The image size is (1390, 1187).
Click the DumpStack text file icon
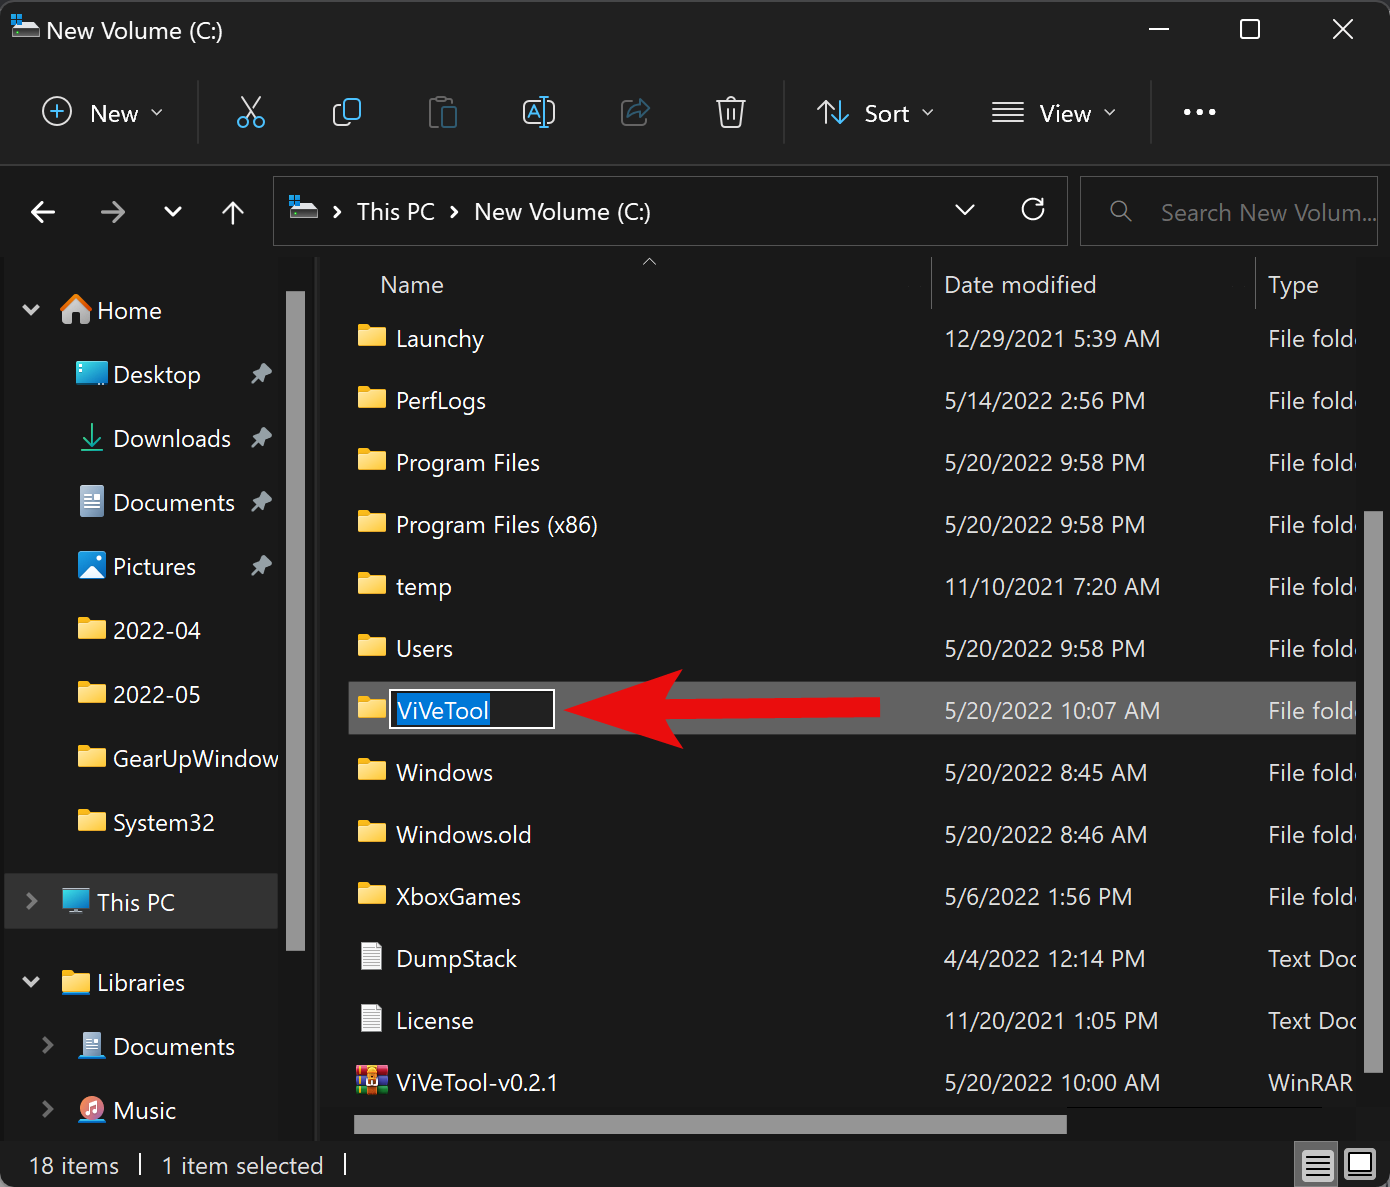tap(371, 957)
